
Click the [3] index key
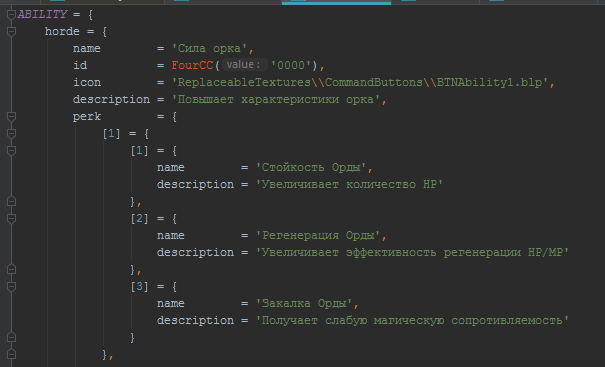click(139, 286)
